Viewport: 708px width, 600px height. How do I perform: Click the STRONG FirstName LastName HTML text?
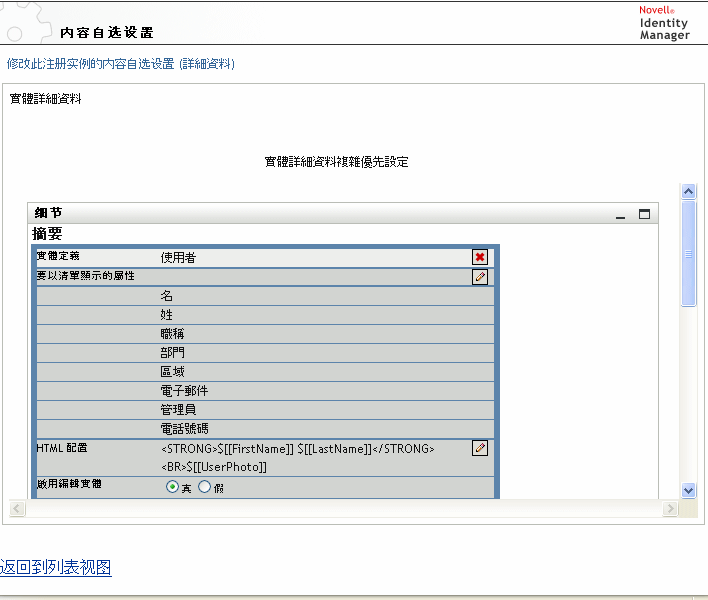point(298,449)
